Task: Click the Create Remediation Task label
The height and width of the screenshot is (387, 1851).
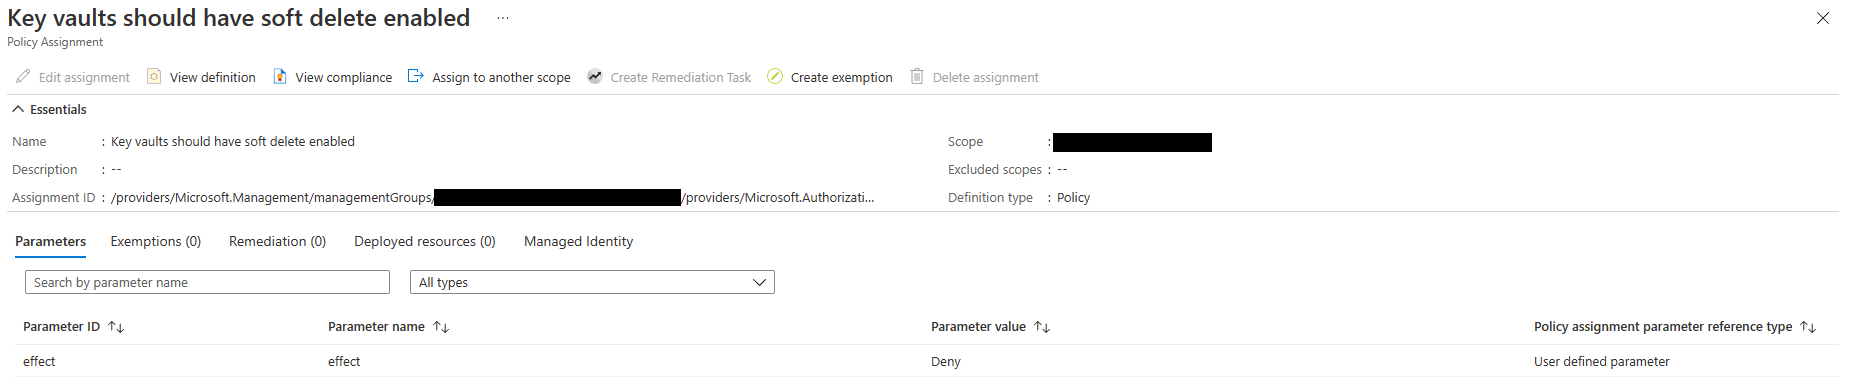Action: [x=681, y=77]
